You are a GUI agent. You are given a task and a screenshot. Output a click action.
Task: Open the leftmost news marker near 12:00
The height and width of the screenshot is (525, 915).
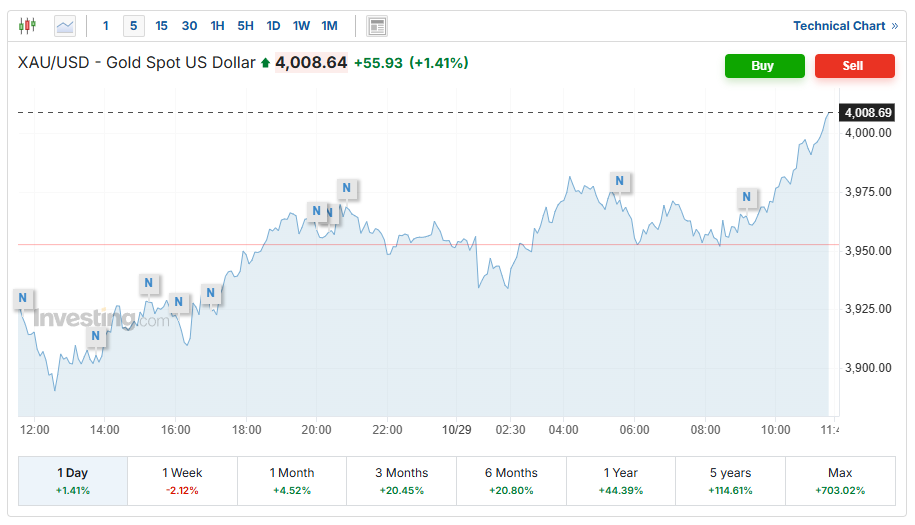pyautogui.click(x=23, y=298)
